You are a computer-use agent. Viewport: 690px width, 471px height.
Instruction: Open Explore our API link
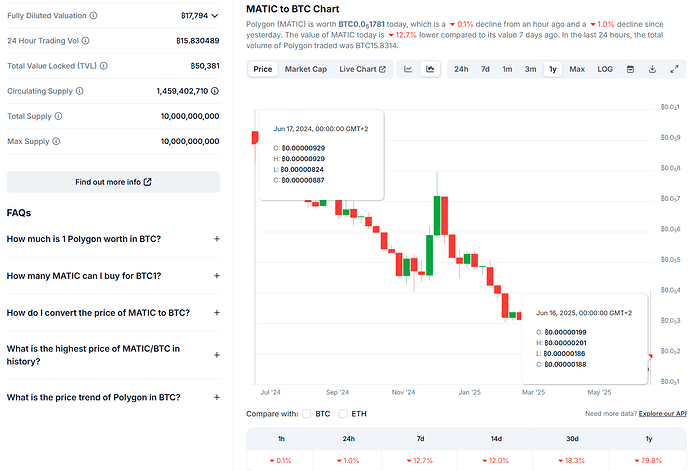pyautogui.click(x=662, y=414)
